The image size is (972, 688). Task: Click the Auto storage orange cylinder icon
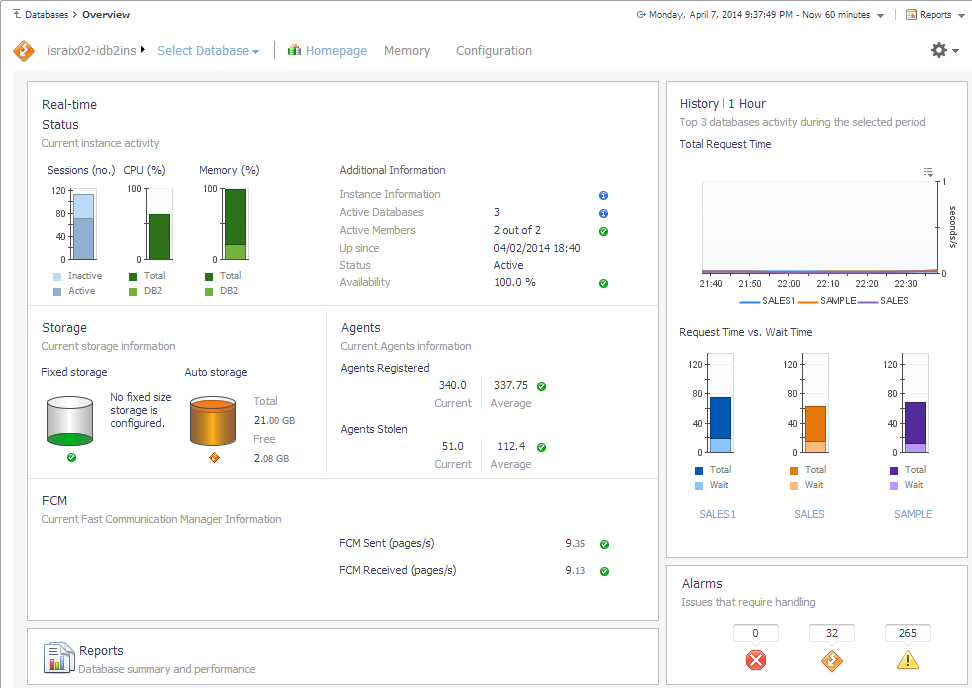point(213,420)
